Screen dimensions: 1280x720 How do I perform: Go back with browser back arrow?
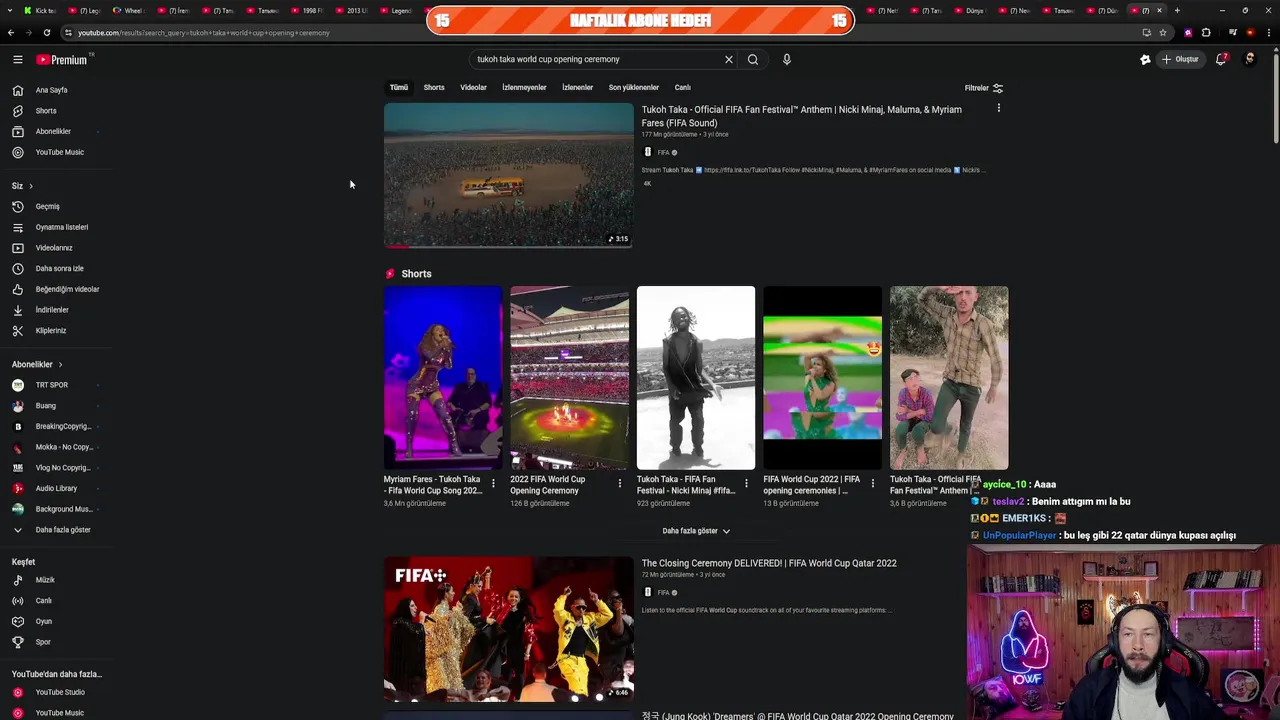(11, 33)
